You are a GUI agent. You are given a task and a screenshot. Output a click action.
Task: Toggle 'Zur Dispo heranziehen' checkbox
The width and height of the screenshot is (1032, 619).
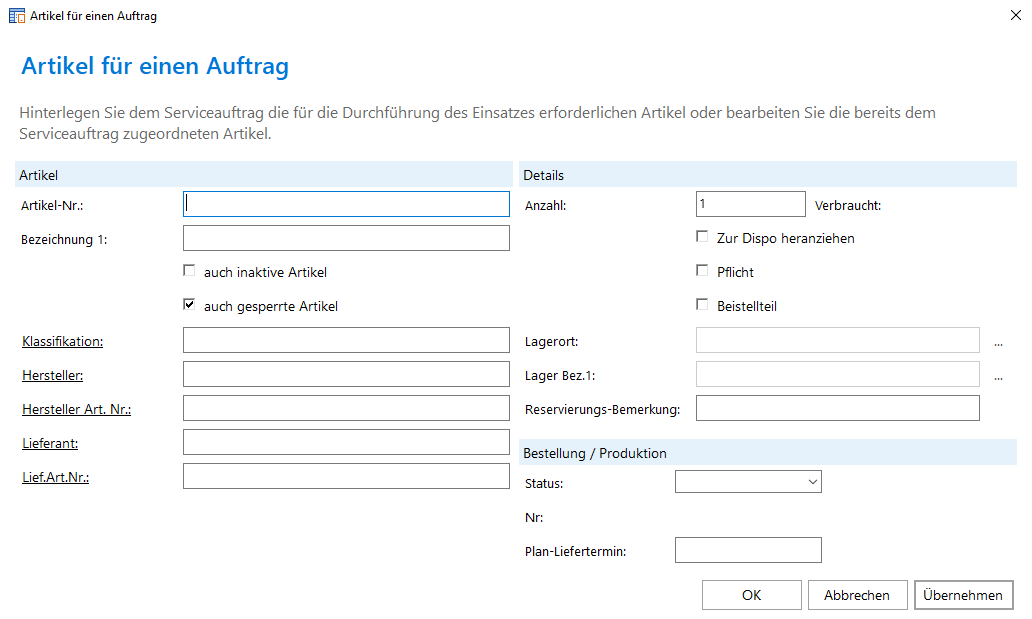702,238
